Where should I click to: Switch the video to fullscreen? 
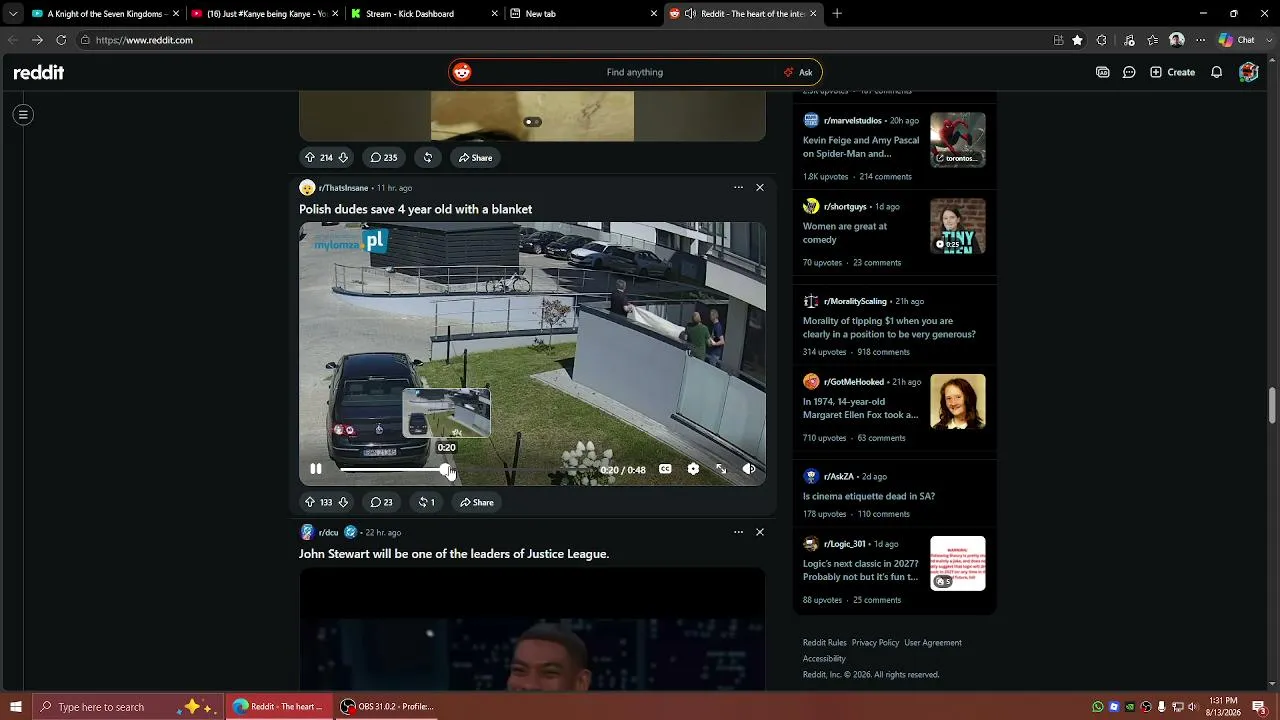(721, 469)
